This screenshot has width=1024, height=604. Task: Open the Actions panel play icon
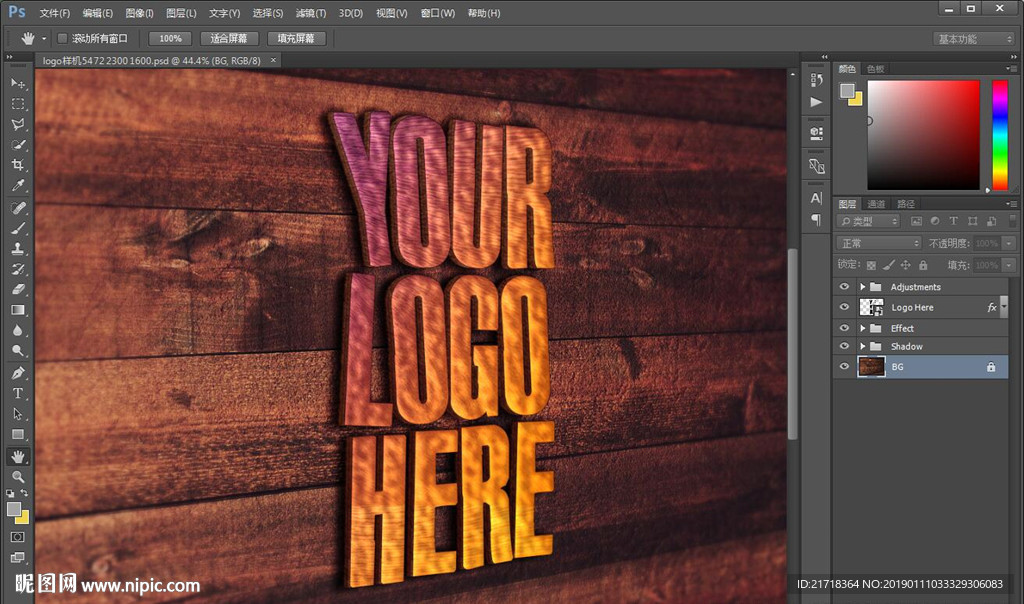[x=816, y=102]
